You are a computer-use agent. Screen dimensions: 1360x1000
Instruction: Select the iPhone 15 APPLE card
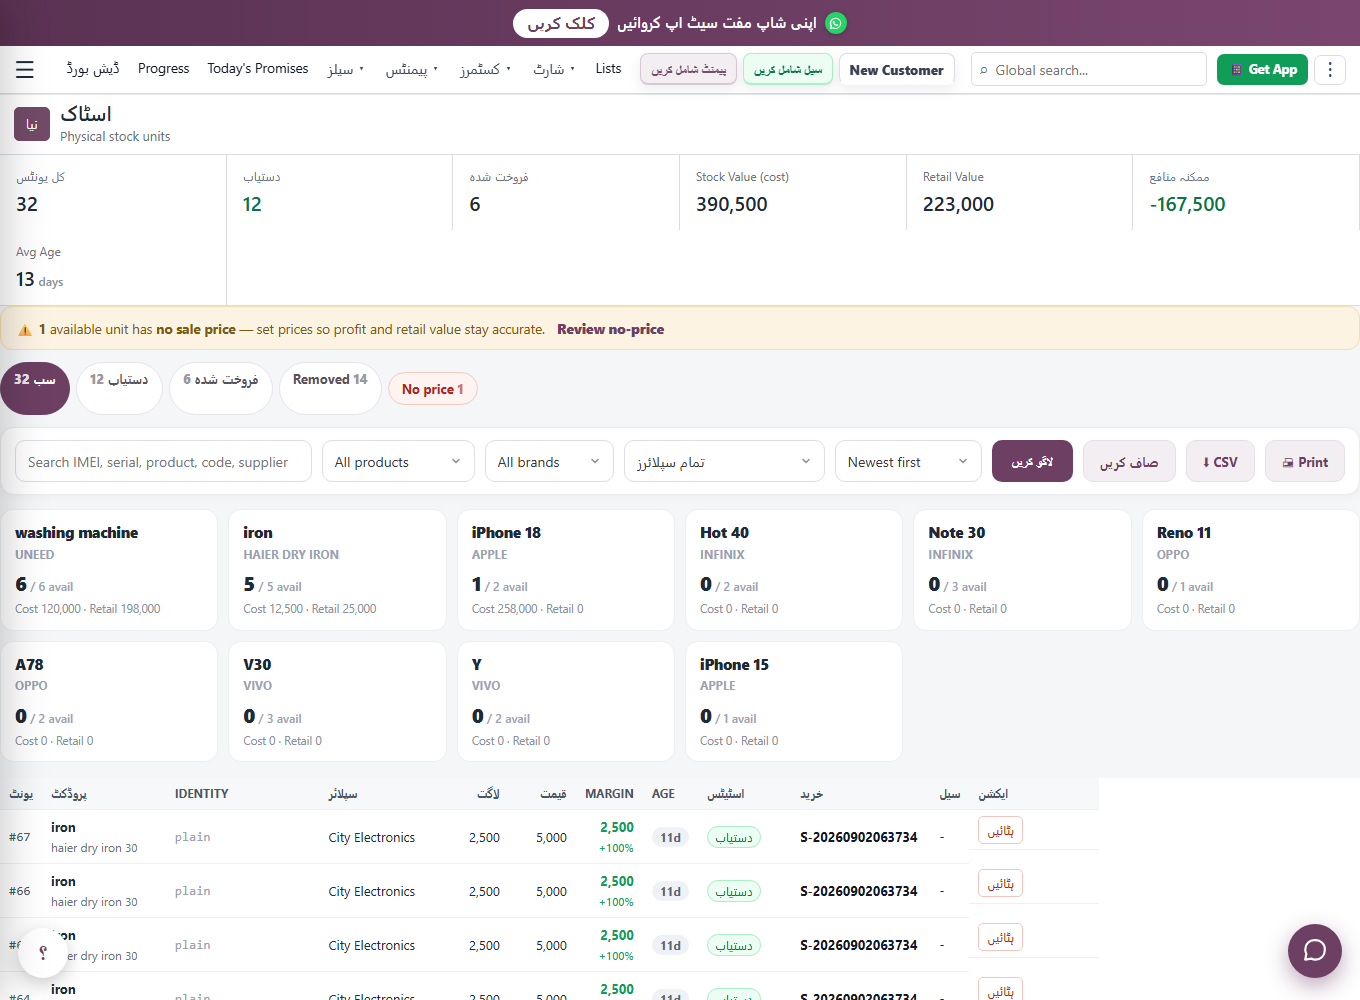click(x=794, y=702)
